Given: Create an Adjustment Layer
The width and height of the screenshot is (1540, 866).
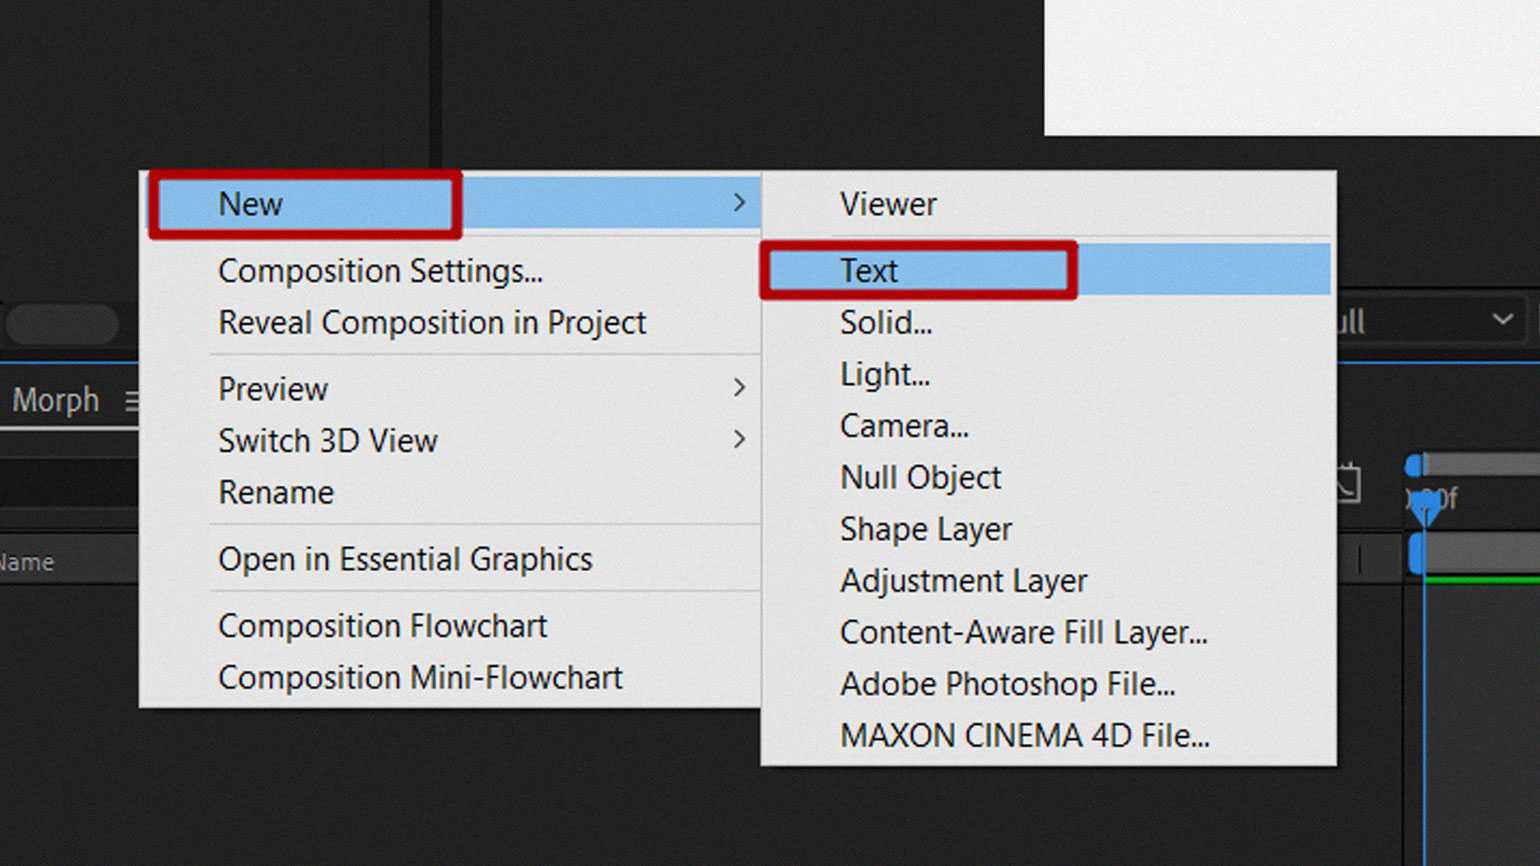Looking at the screenshot, I should [x=963, y=581].
